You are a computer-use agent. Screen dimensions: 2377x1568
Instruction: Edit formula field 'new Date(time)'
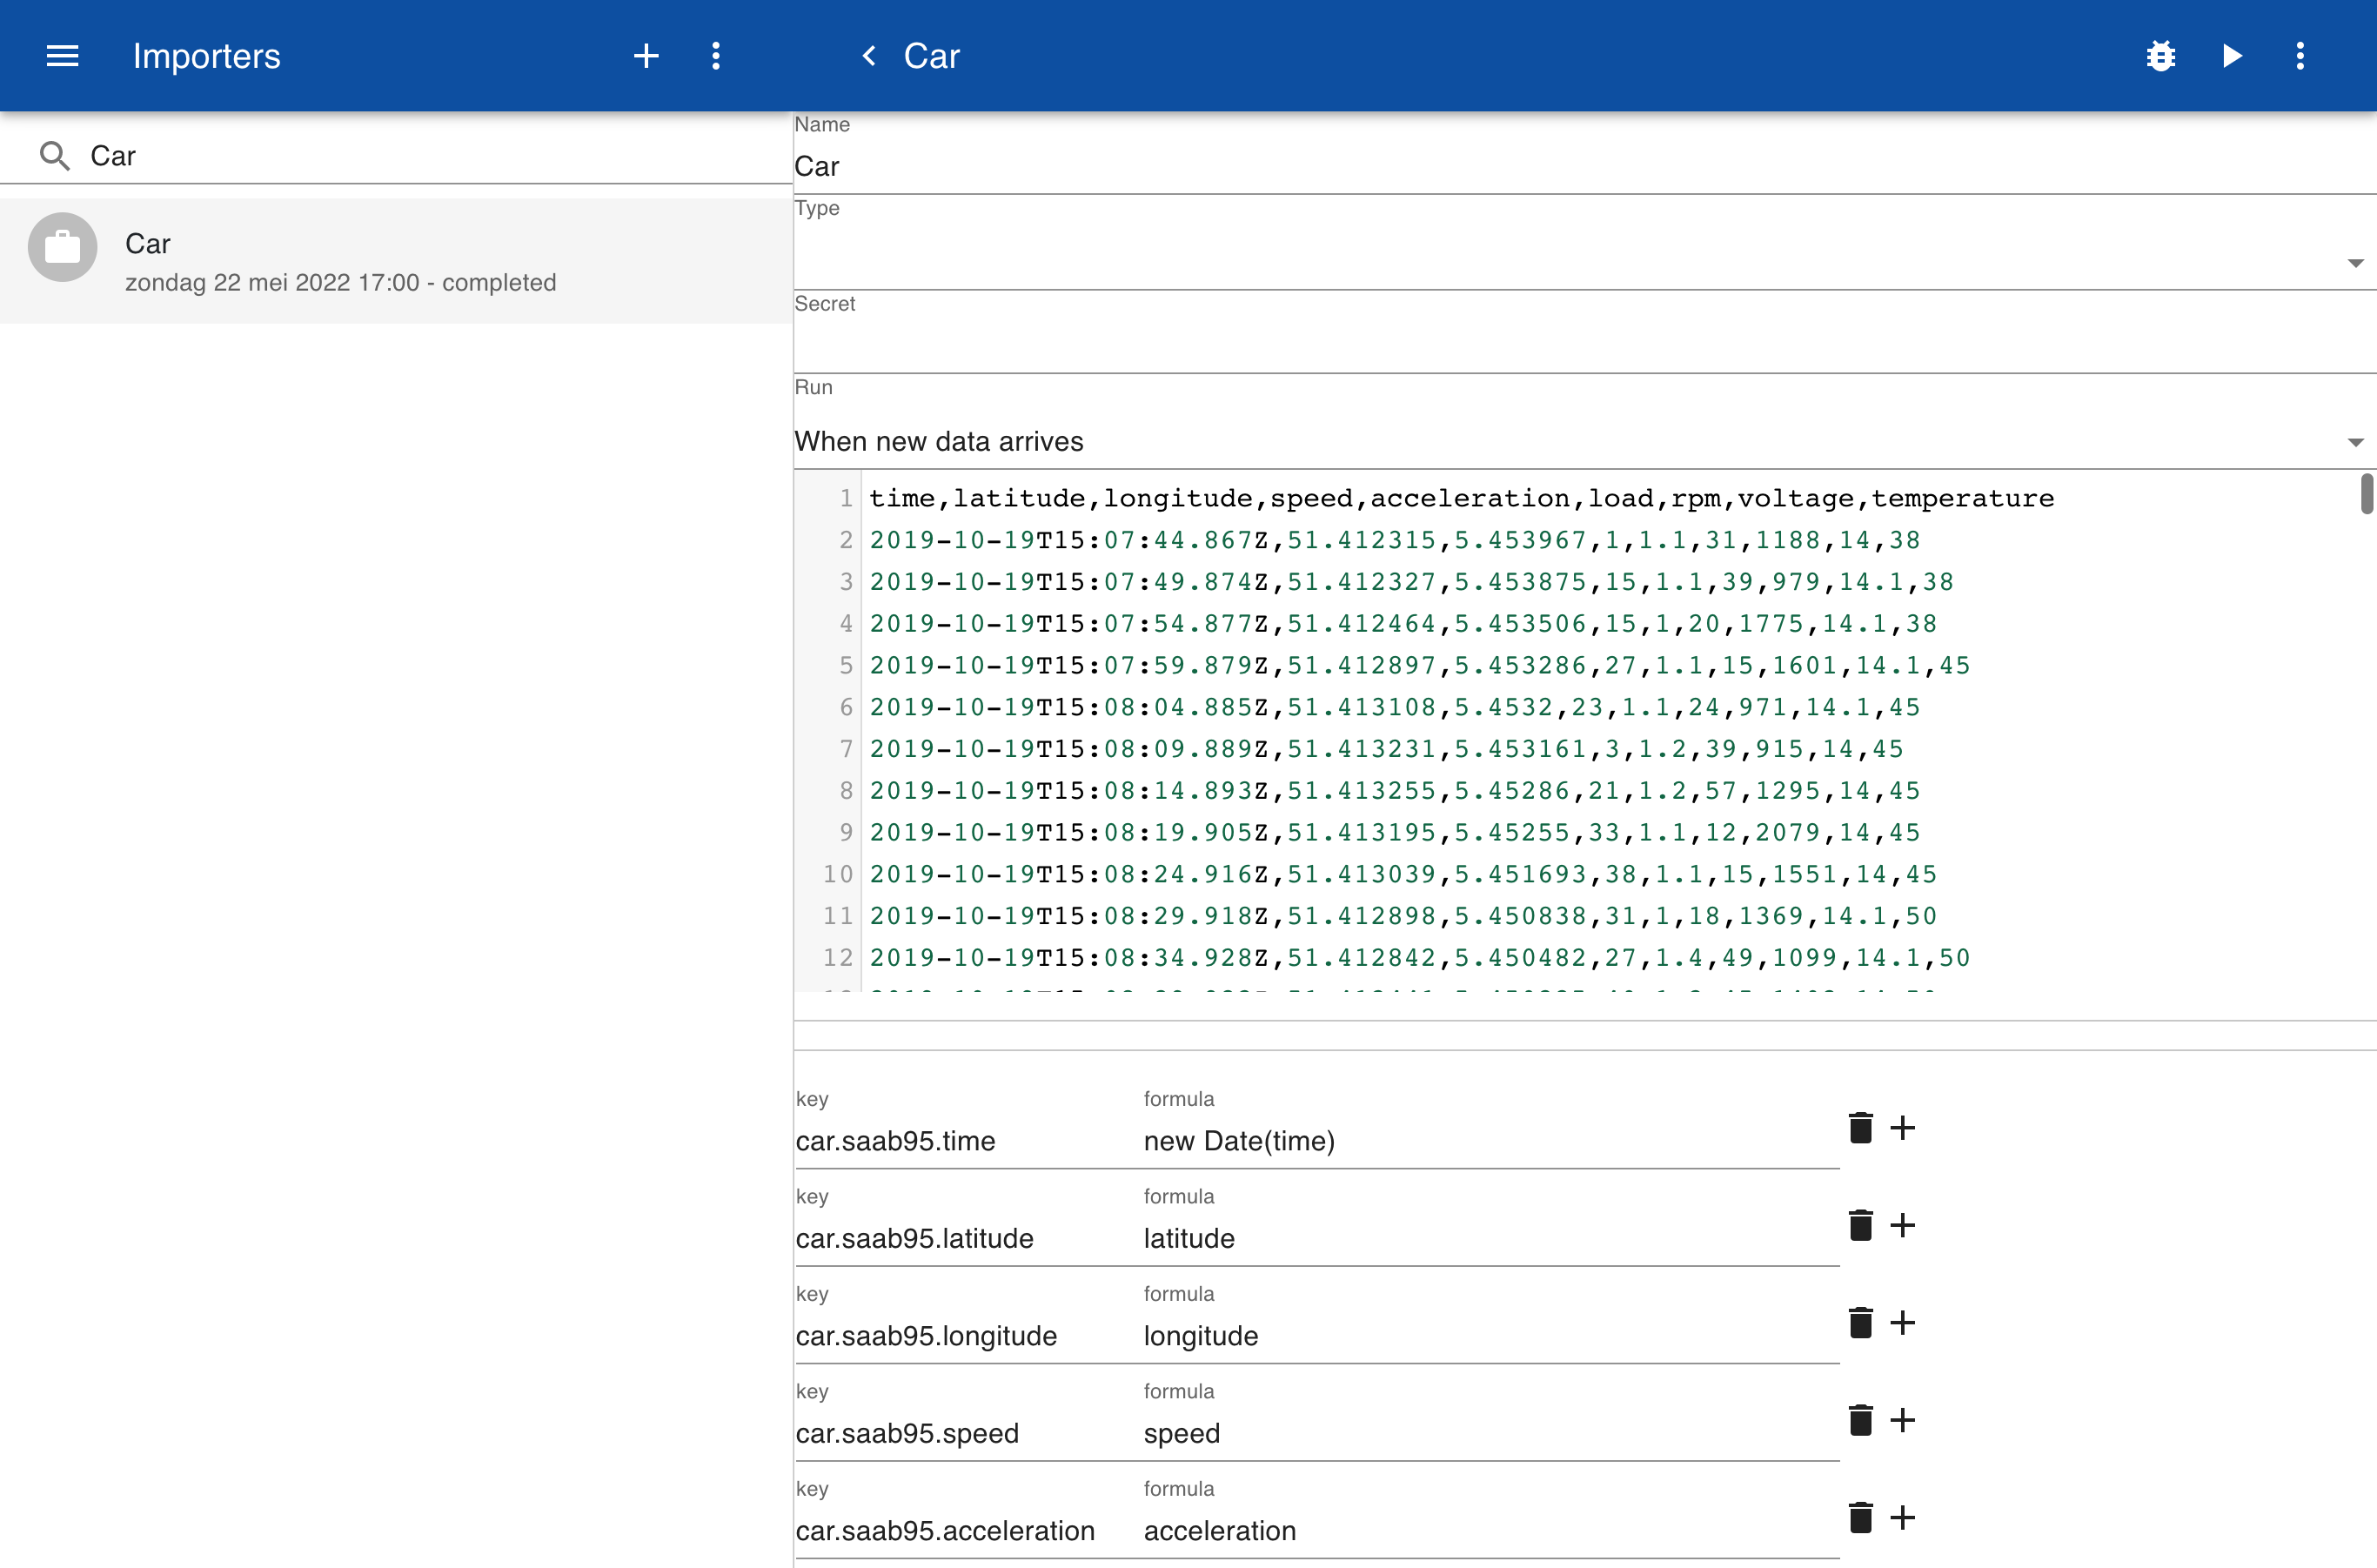click(x=1490, y=1141)
